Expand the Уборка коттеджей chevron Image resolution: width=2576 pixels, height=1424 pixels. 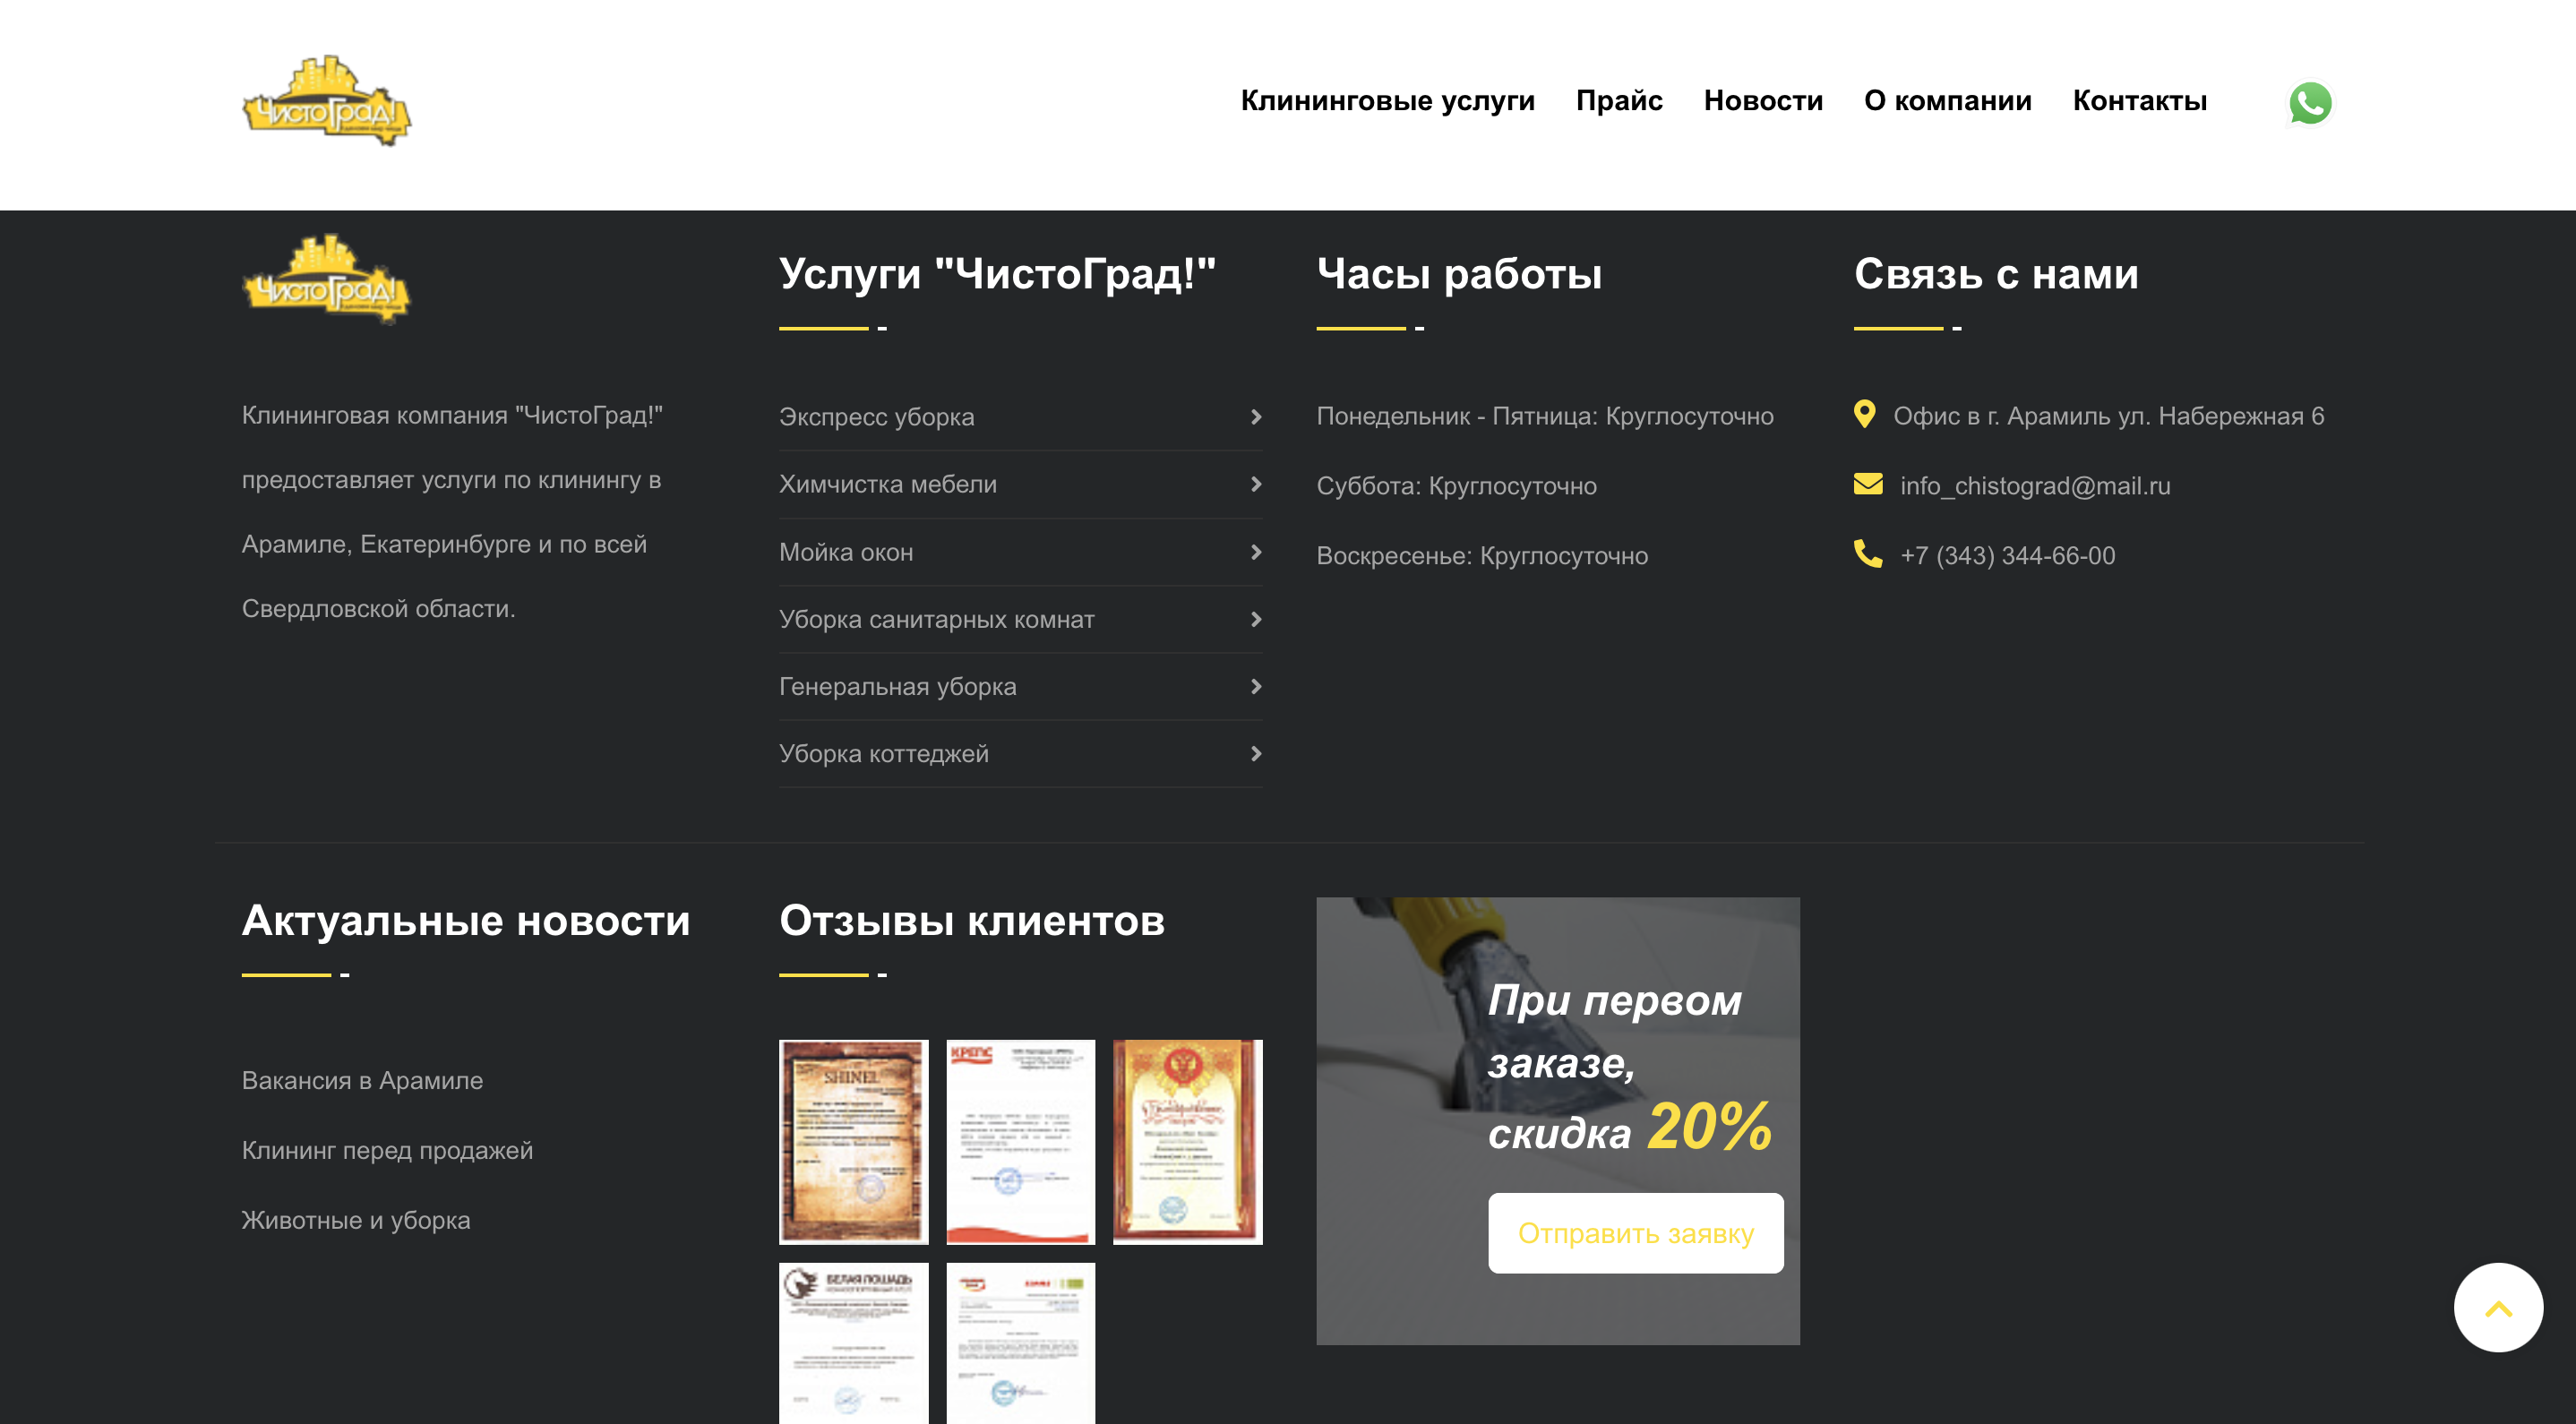click(1255, 754)
